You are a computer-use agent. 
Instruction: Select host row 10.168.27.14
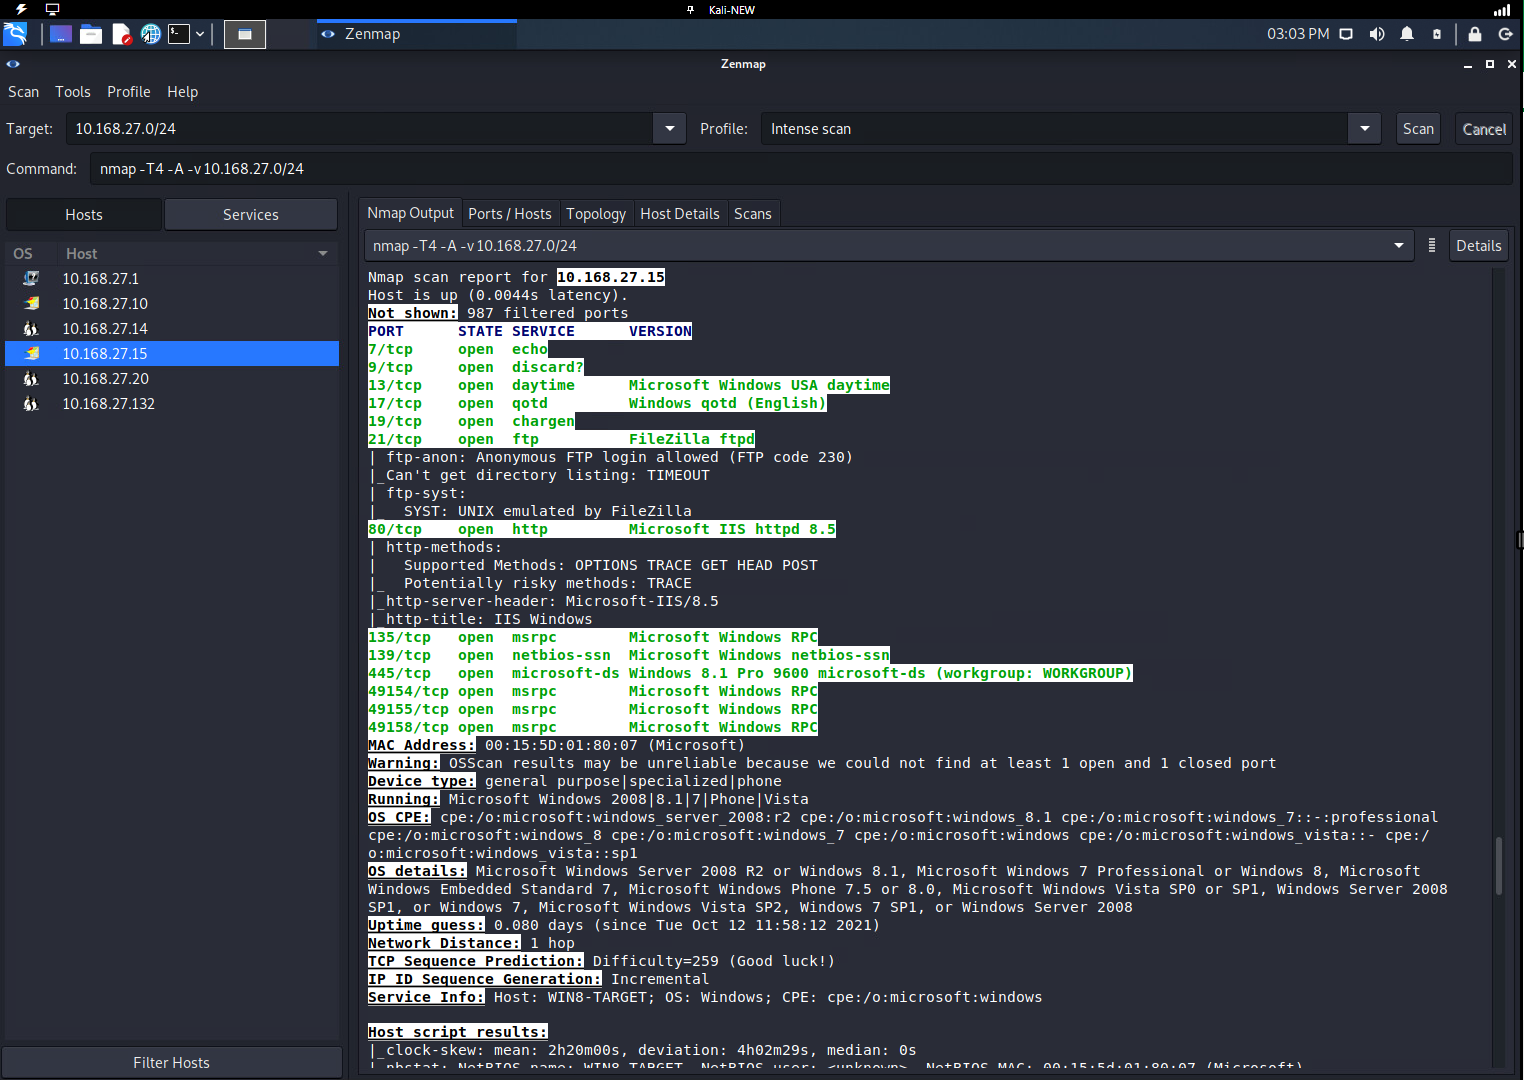pos(172,329)
